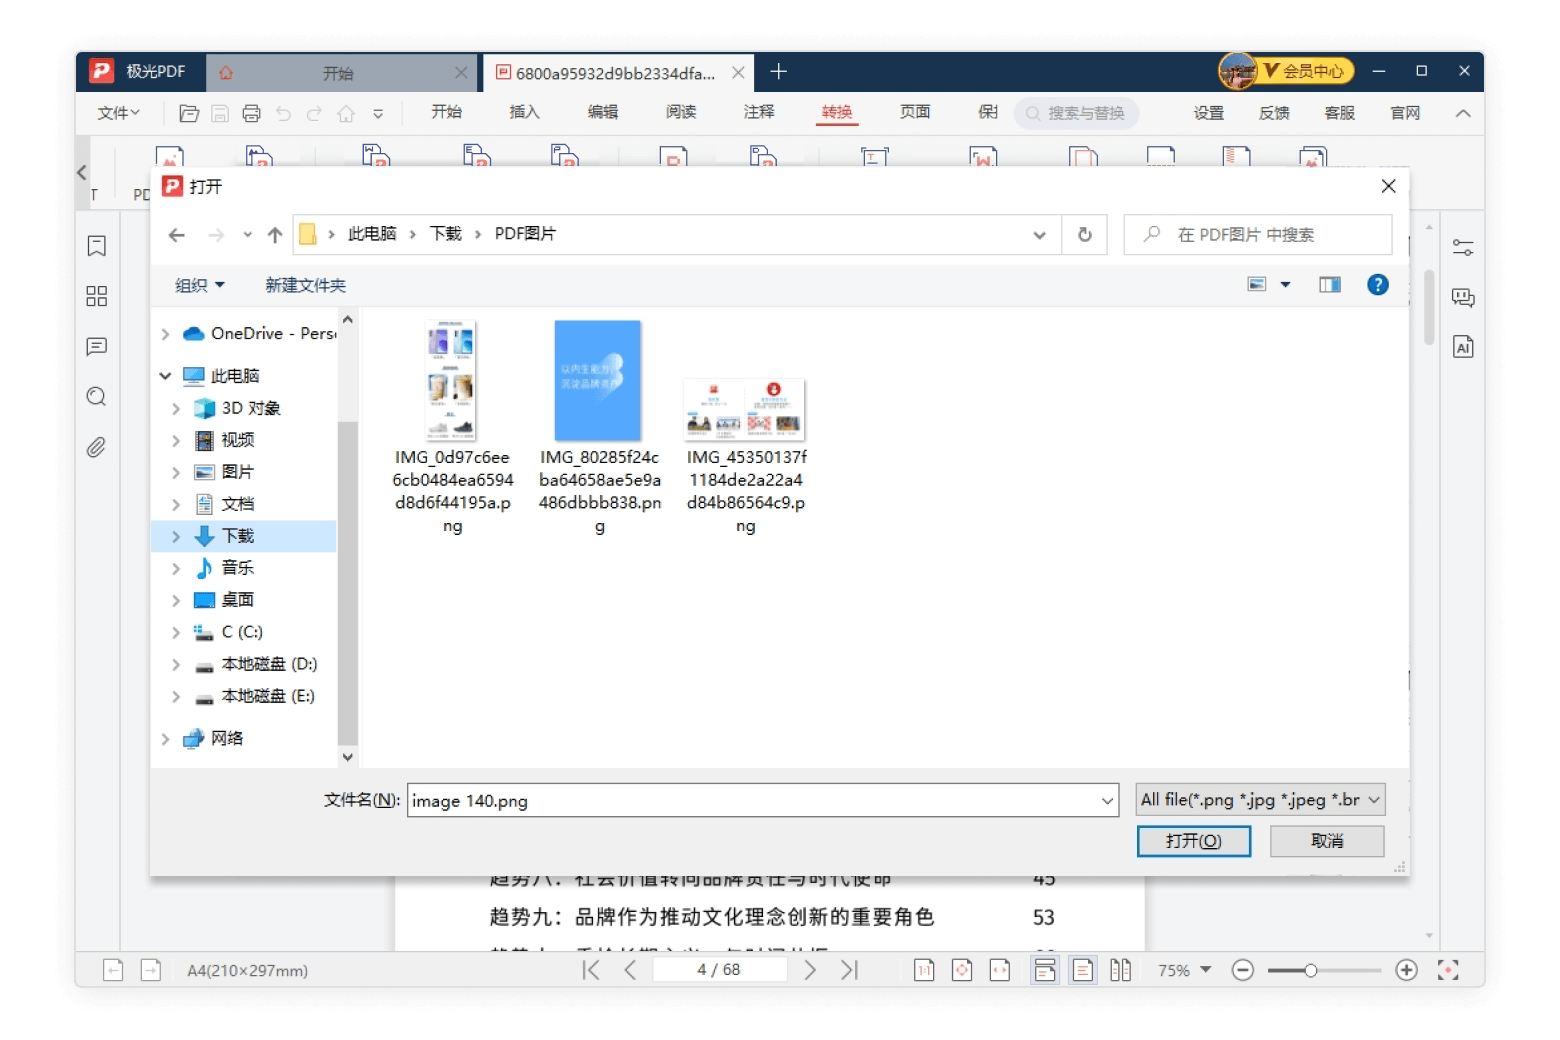The height and width of the screenshot is (1040, 1560).
Task: Open the file type filter dropdown
Action: click(x=1260, y=800)
